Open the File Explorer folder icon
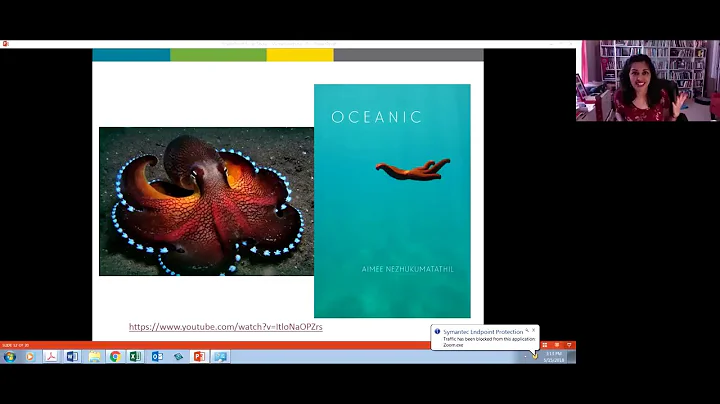Viewport: 720px width, 404px height. (x=94, y=357)
